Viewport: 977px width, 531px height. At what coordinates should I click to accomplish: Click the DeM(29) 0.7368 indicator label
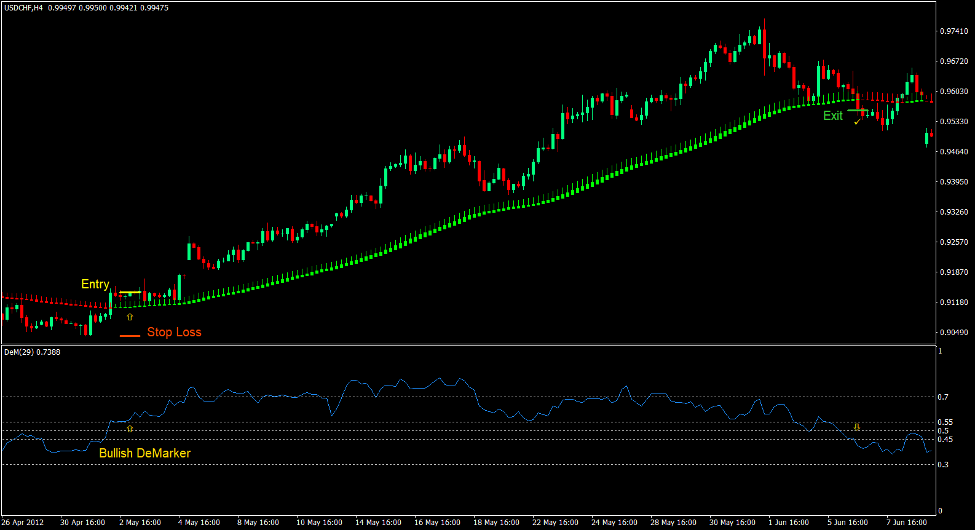coord(32,353)
